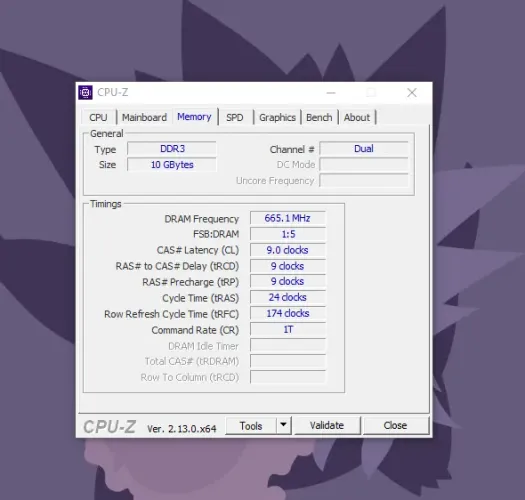Click the tRCD 9 clocks value
The width and height of the screenshot is (525, 500).
(288, 266)
